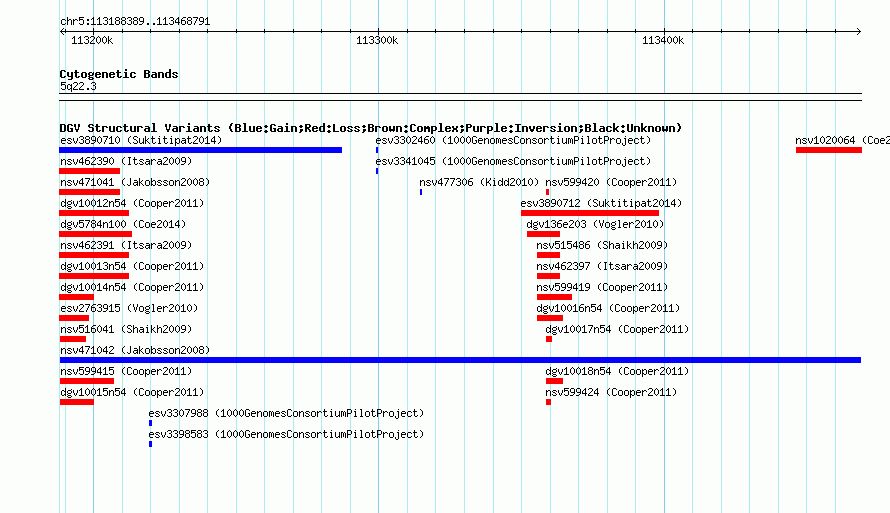Open esv3302460 1000GenomesConsortiumPilotProject variant label
The width and height of the screenshot is (890, 513).
[513, 140]
